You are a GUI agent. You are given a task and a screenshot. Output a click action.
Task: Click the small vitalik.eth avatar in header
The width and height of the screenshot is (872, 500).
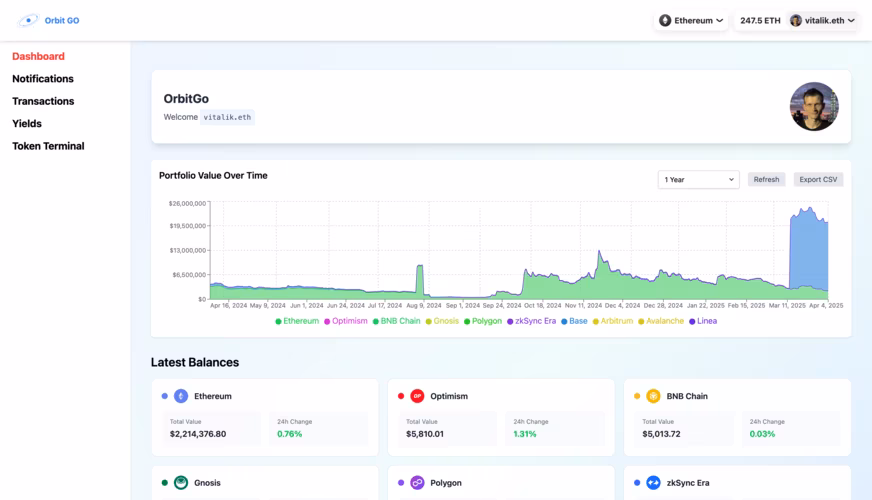click(x=796, y=21)
